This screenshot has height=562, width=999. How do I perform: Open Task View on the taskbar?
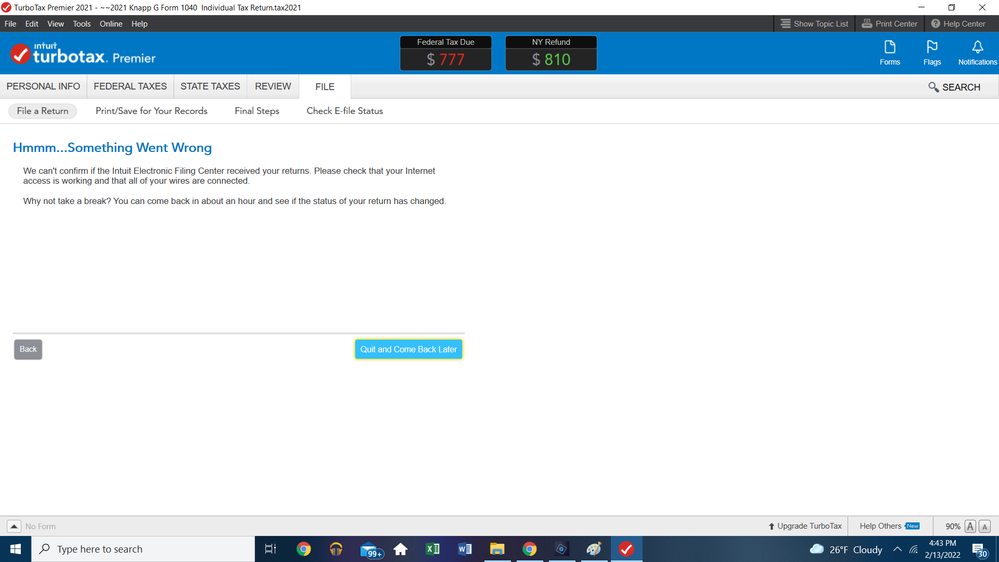(270, 549)
